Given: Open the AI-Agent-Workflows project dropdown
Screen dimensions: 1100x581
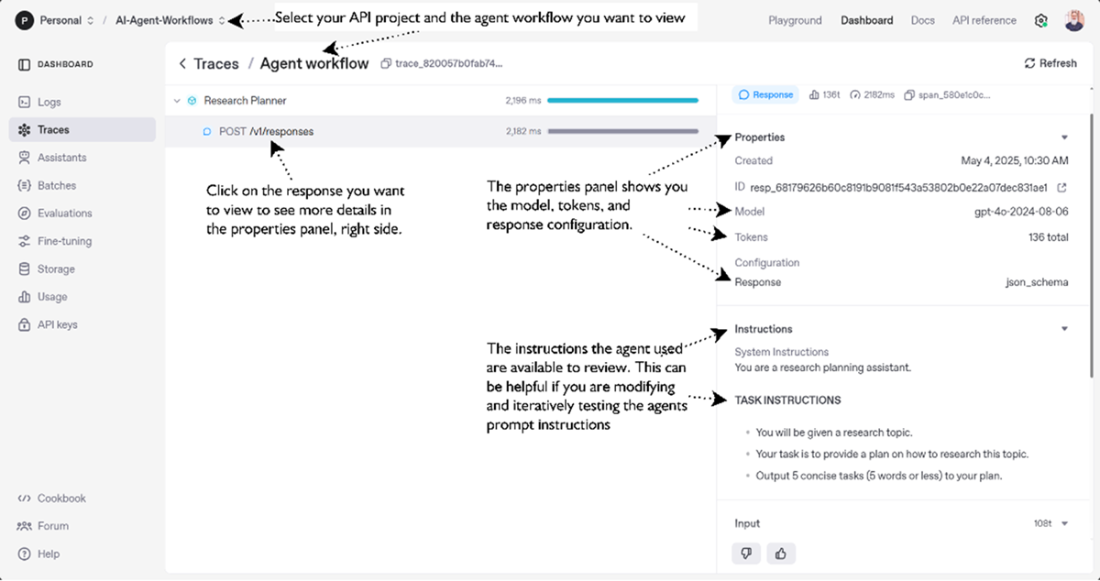Looking at the screenshot, I should point(170,21).
